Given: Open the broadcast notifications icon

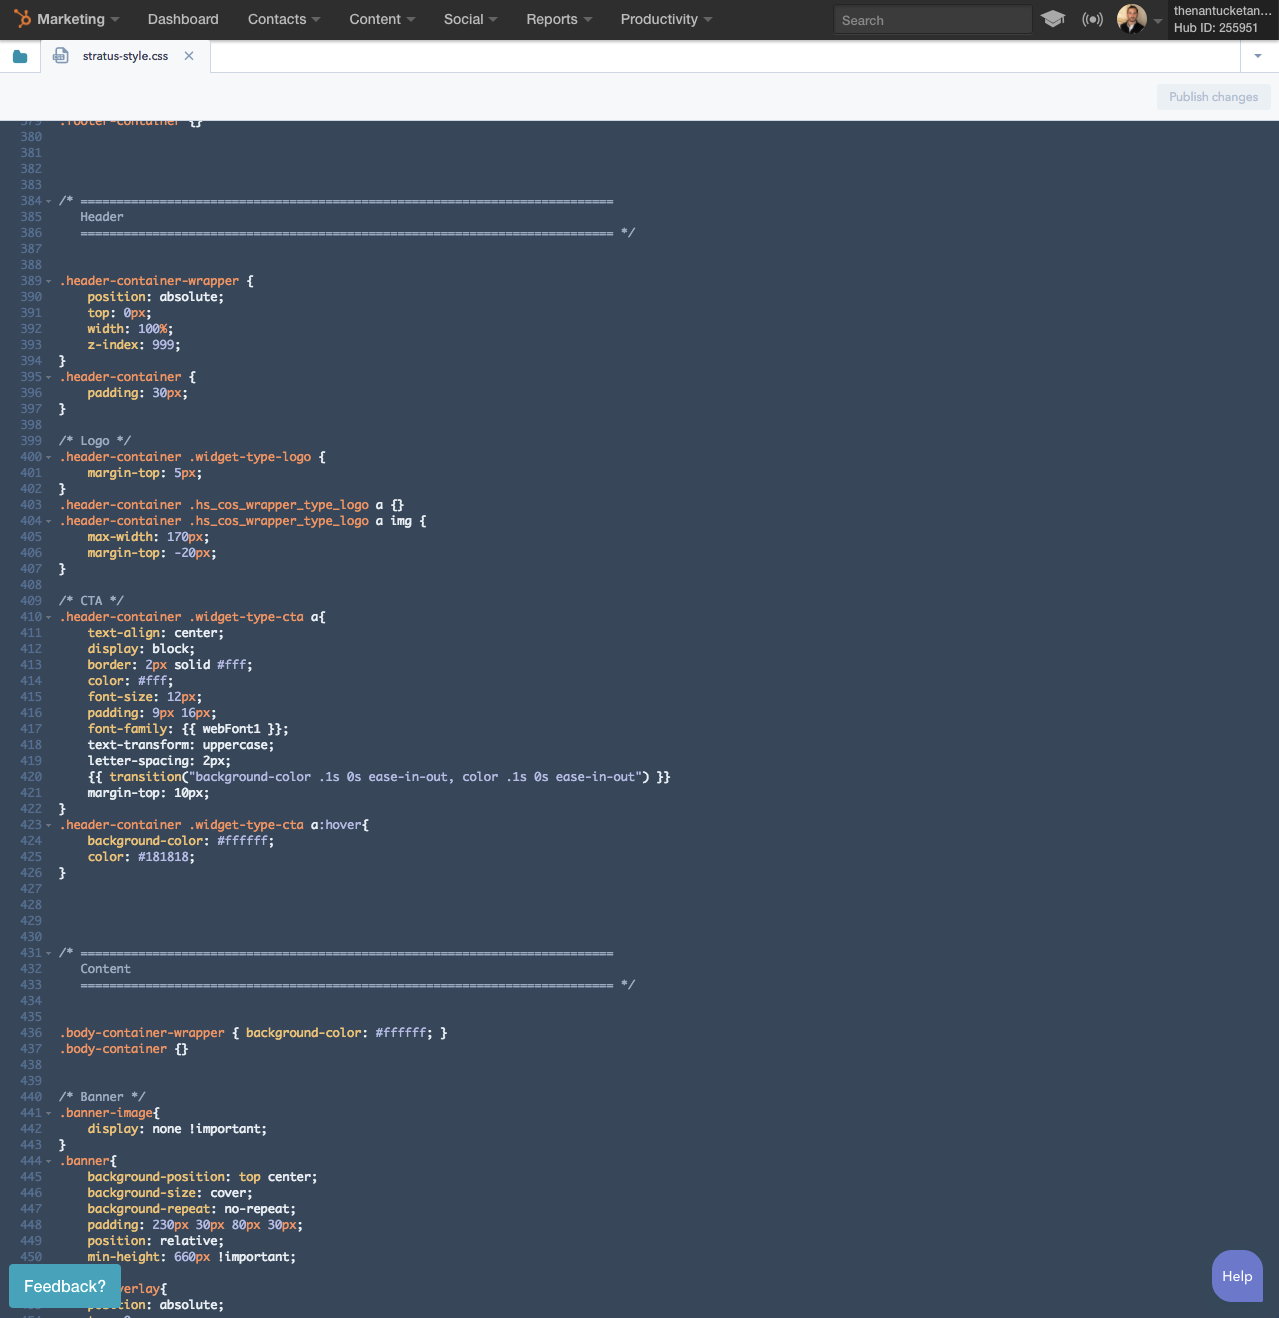Looking at the screenshot, I should point(1092,19).
